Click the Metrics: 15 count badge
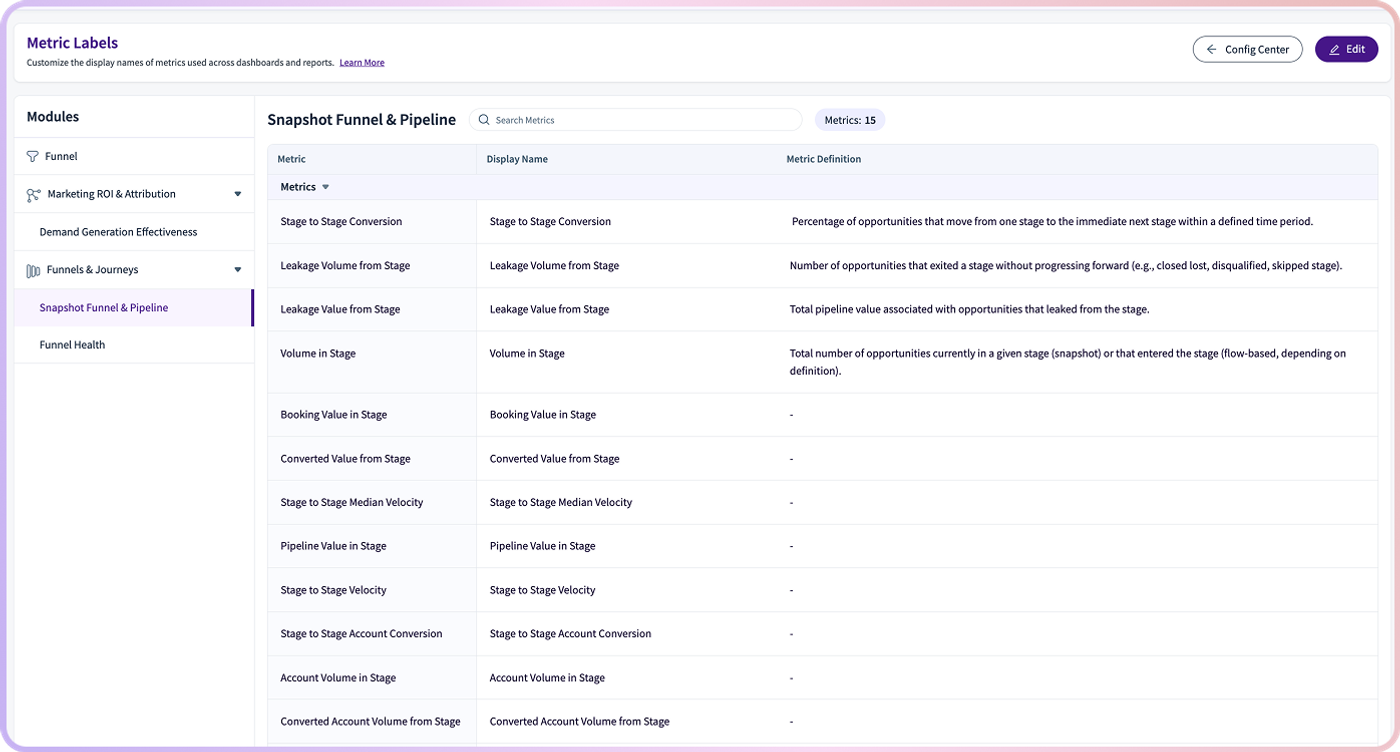Screen dimensions: 1400x752 coord(850,120)
